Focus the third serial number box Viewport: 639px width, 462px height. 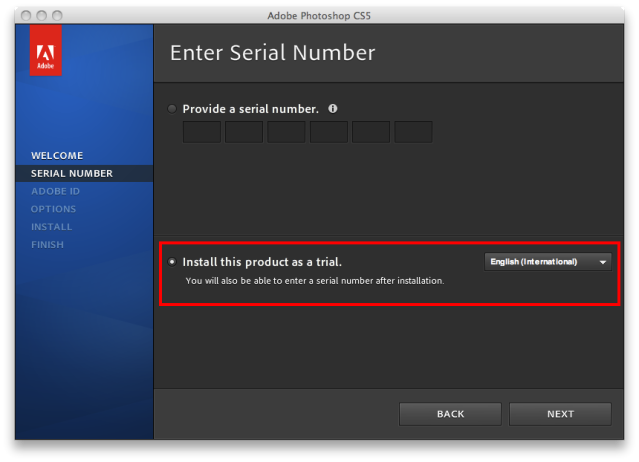(286, 132)
